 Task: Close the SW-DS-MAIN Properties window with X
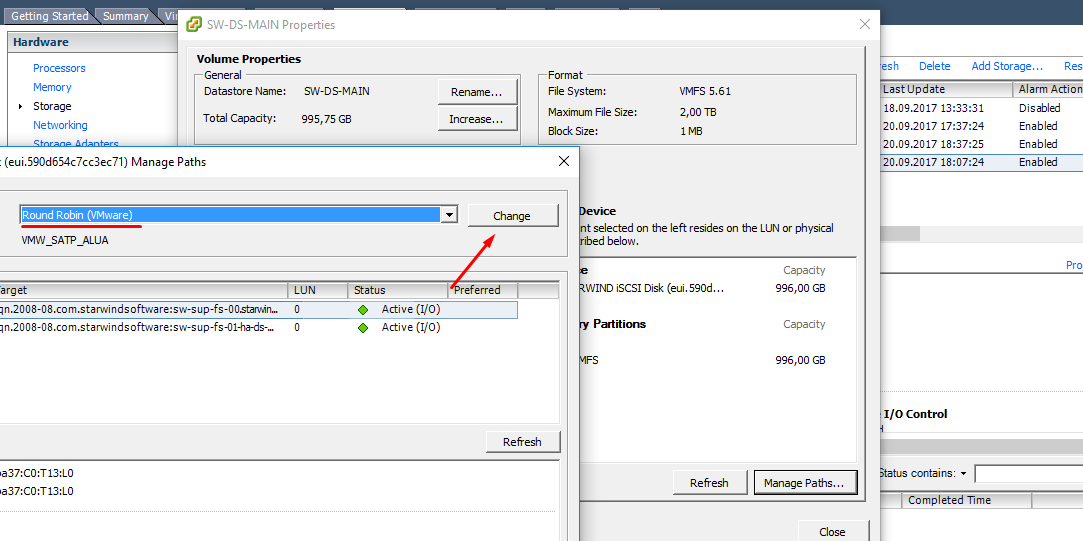(x=864, y=24)
